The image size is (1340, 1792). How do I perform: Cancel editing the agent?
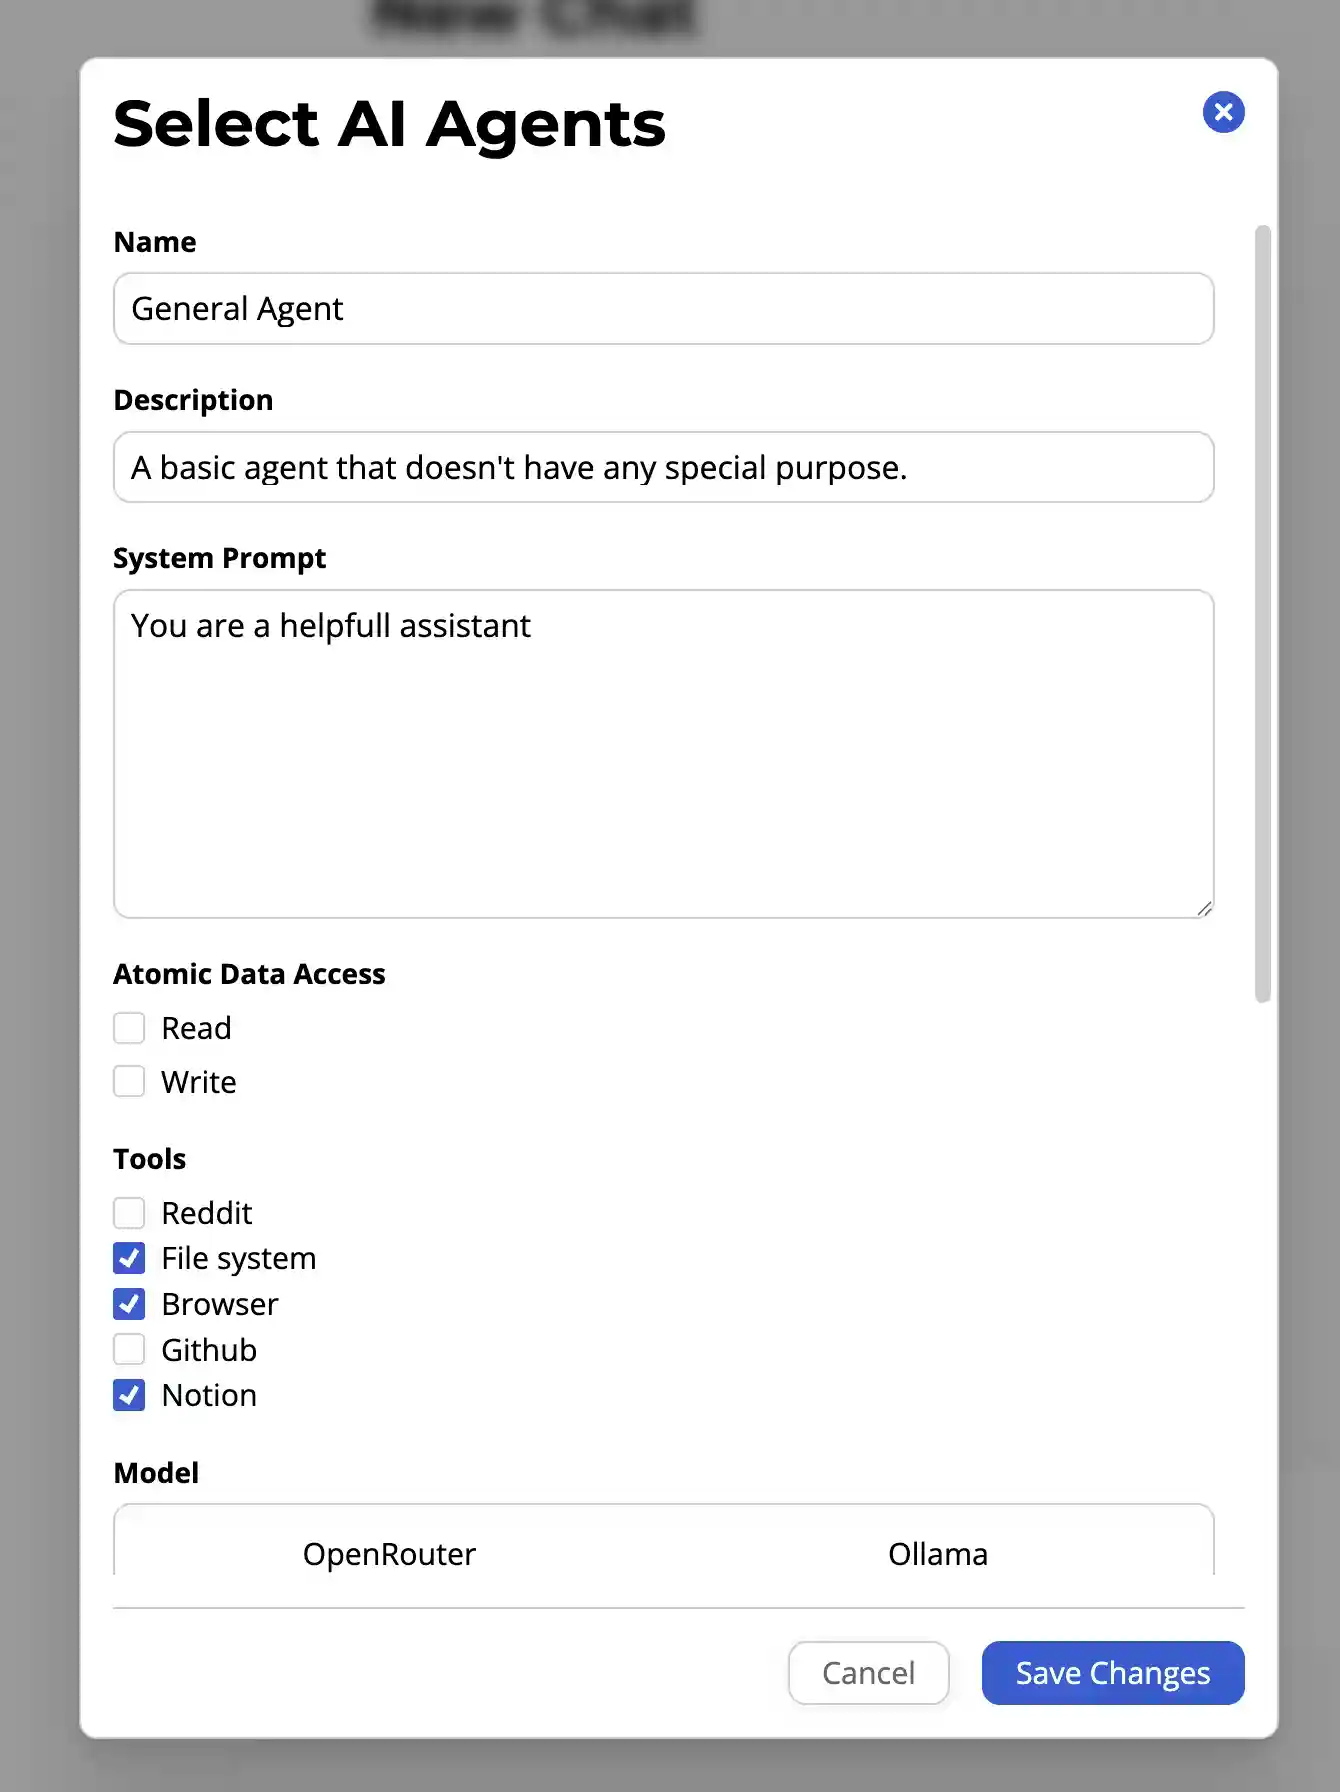(x=867, y=1673)
